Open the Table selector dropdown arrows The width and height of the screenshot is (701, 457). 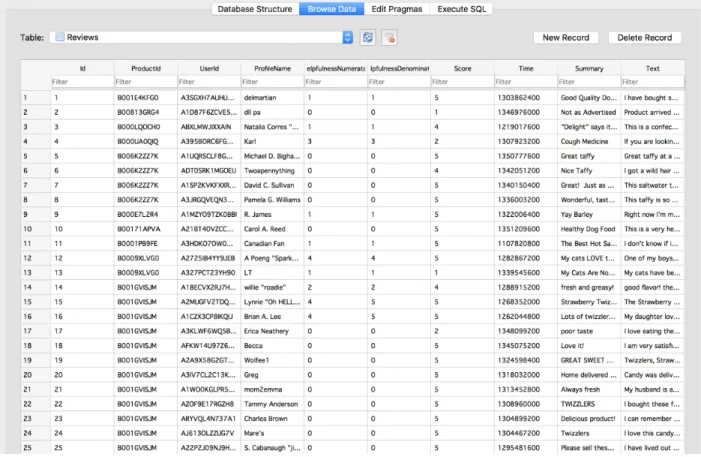[347, 38]
